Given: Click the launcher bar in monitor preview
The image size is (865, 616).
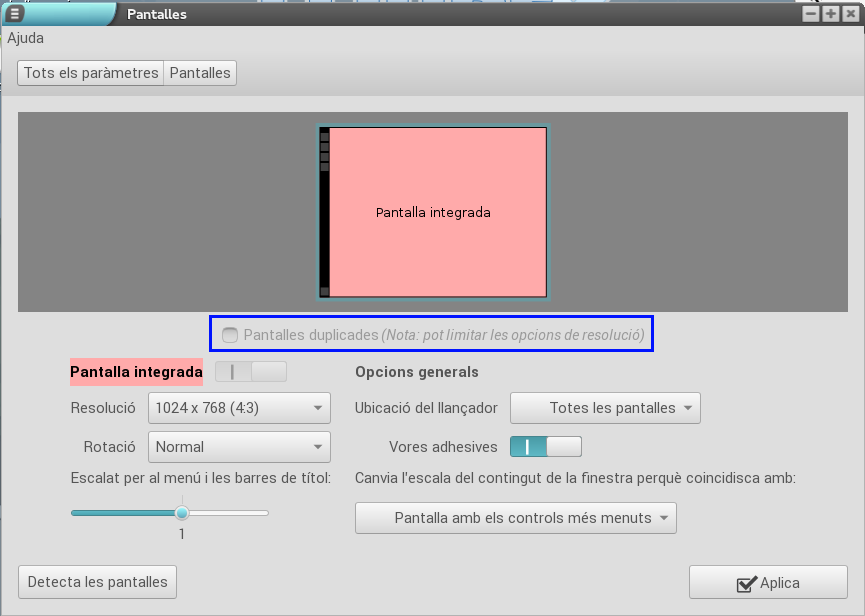Looking at the screenshot, I should [324, 212].
